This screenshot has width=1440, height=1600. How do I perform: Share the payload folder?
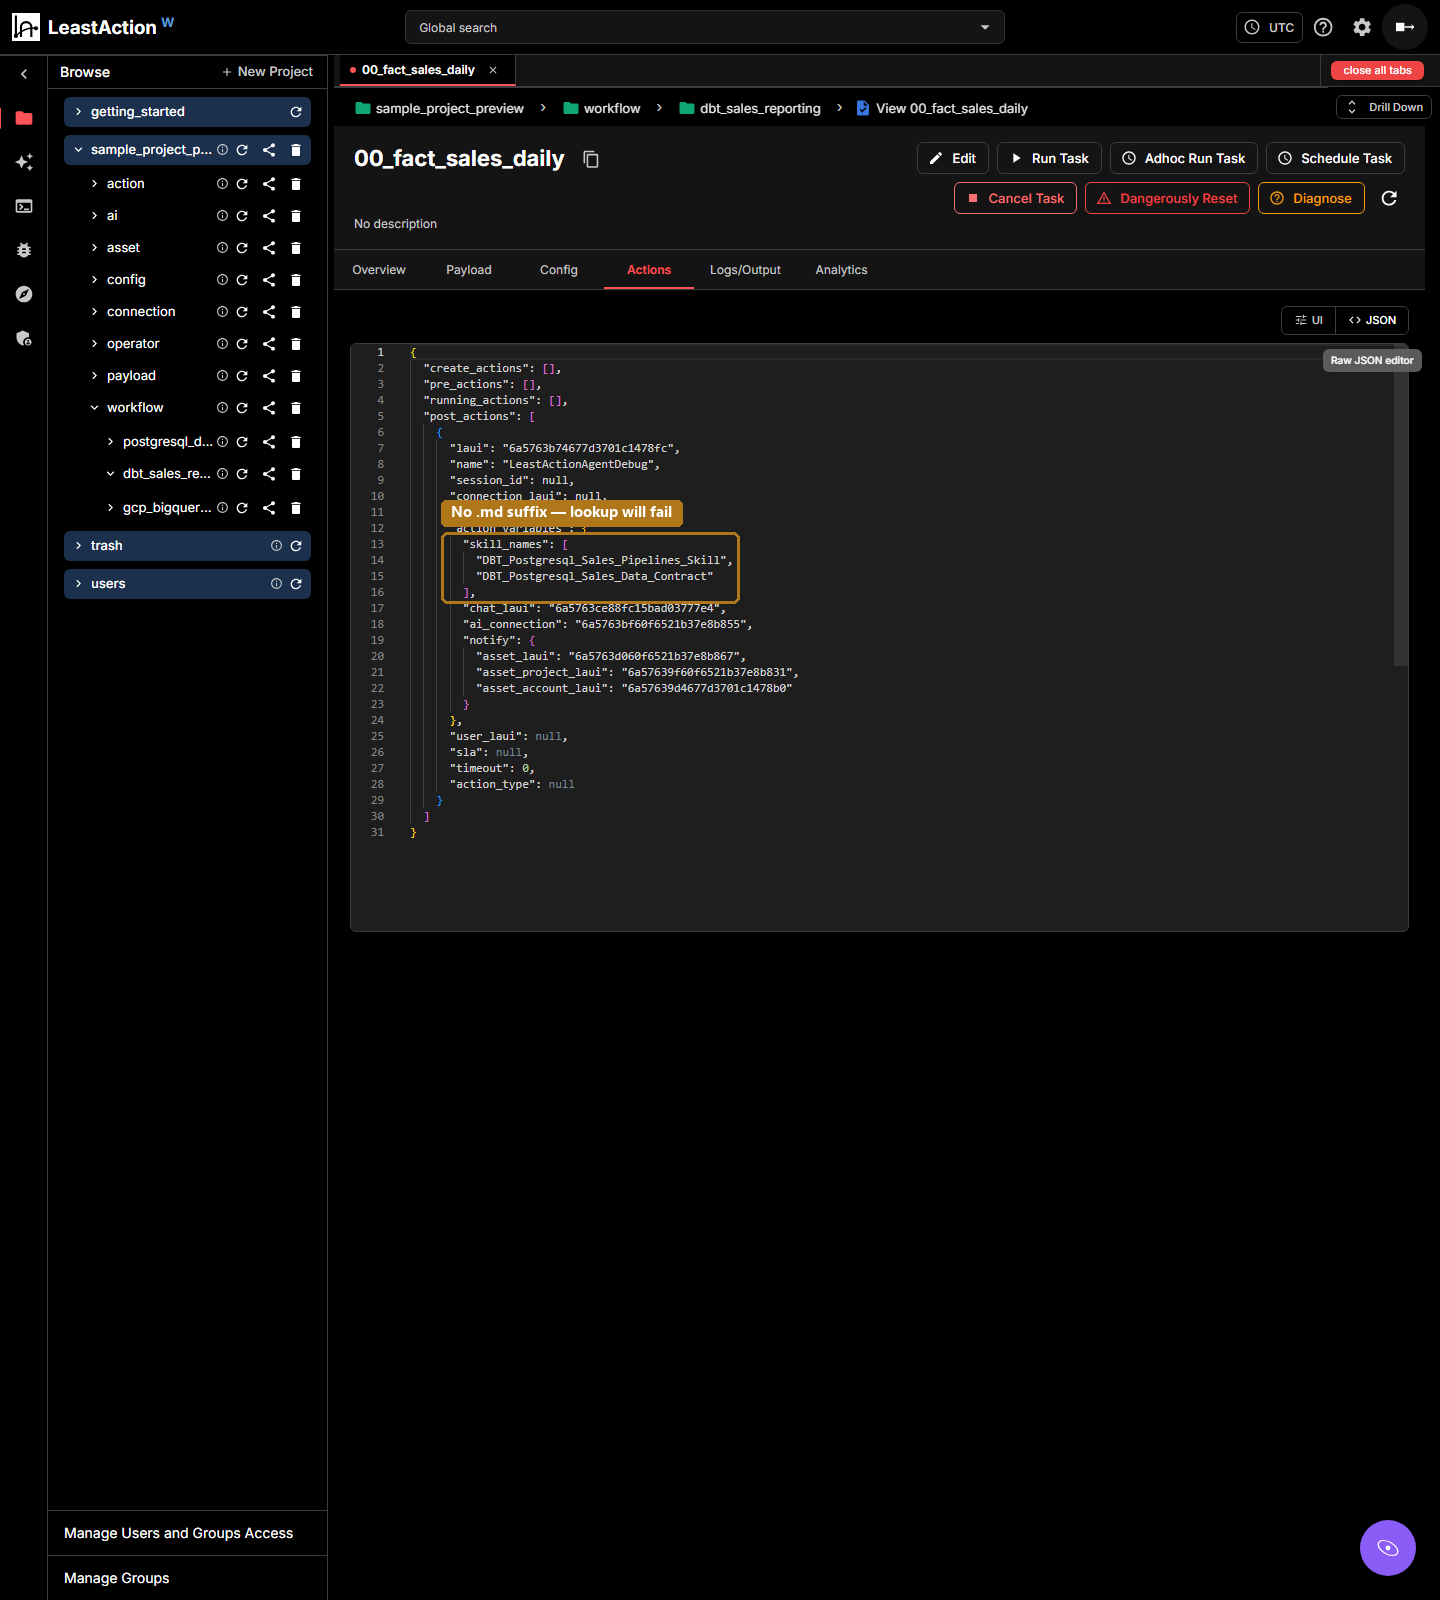click(x=269, y=376)
